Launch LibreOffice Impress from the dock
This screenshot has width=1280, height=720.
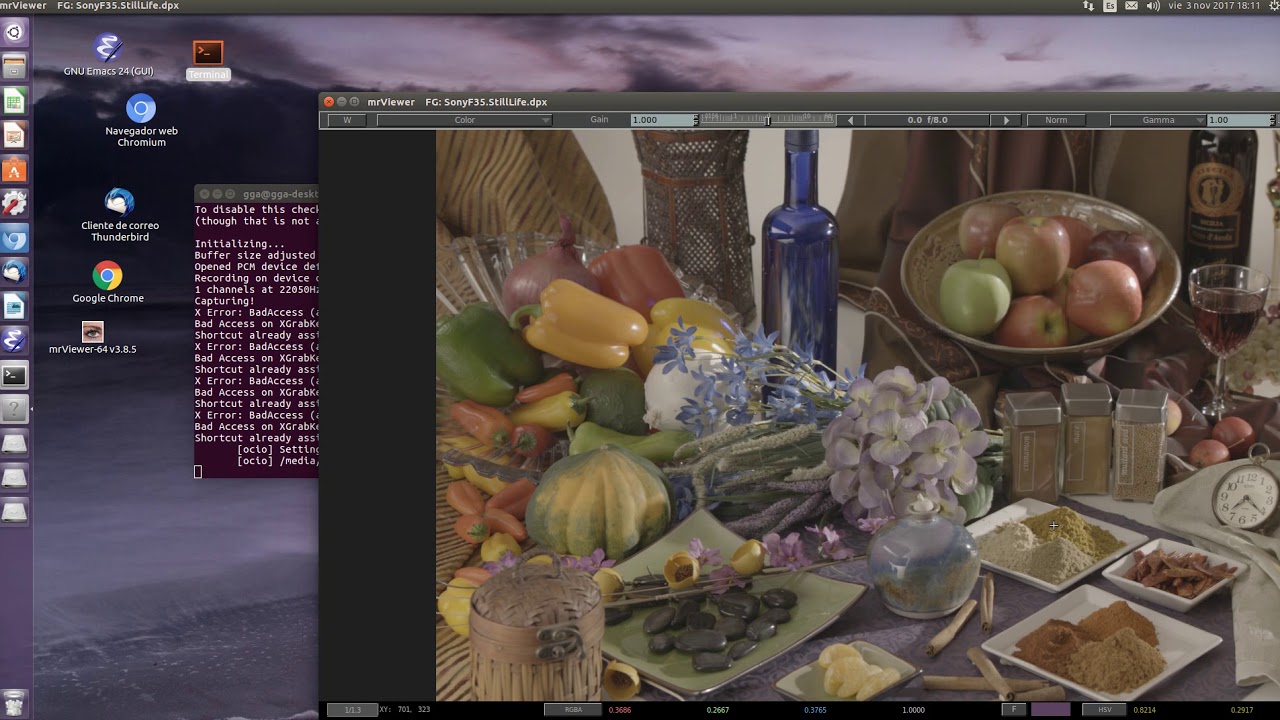point(14,135)
